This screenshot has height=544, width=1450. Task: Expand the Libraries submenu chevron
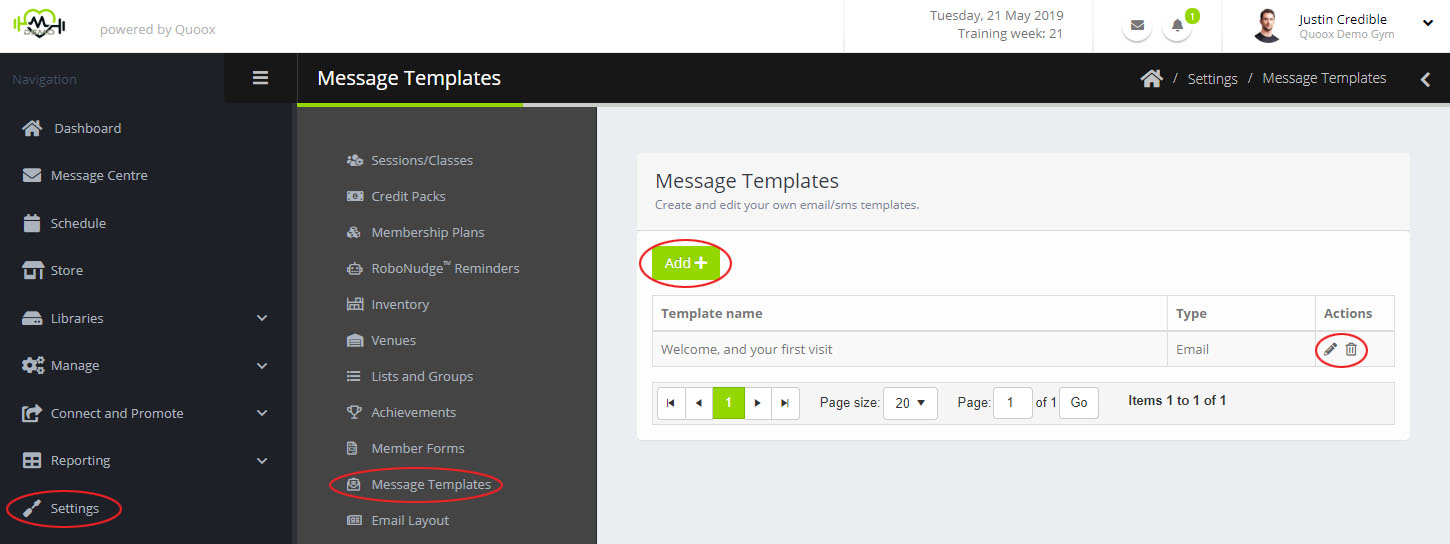(x=262, y=318)
